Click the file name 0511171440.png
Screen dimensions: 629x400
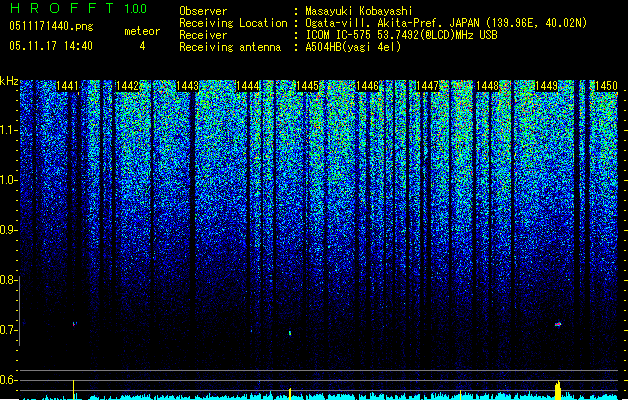pyautogui.click(x=51, y=26)
